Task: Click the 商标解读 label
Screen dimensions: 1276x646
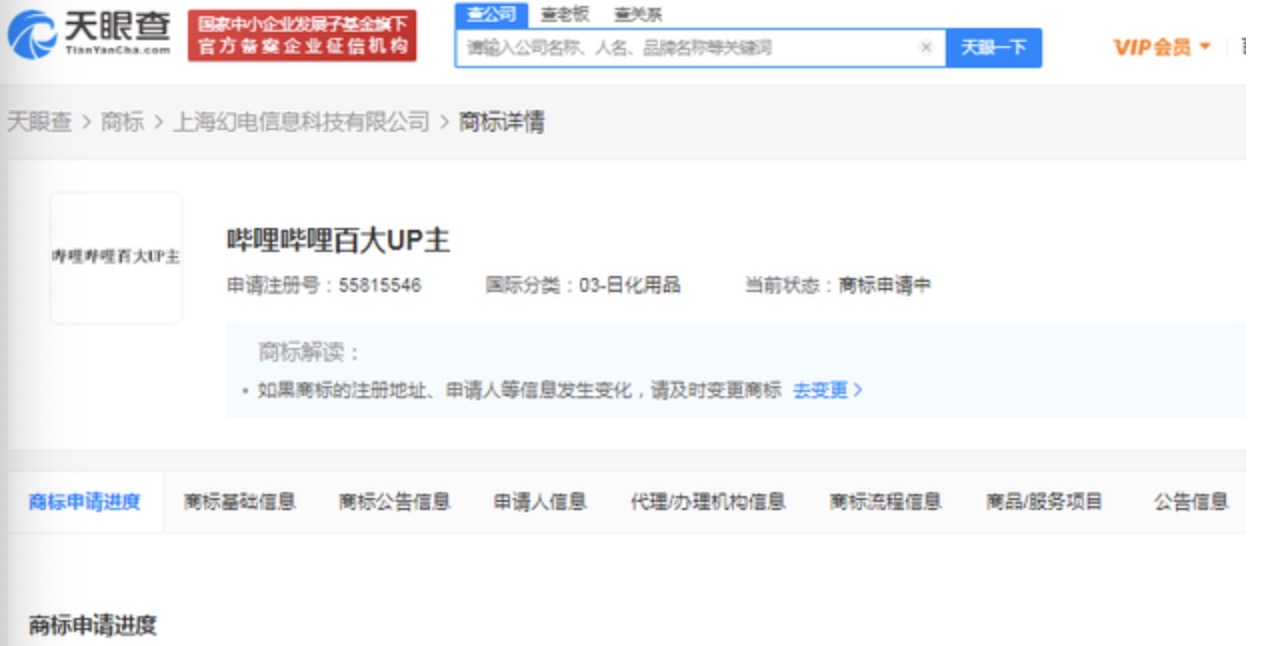Action: [x=310, y=352]
